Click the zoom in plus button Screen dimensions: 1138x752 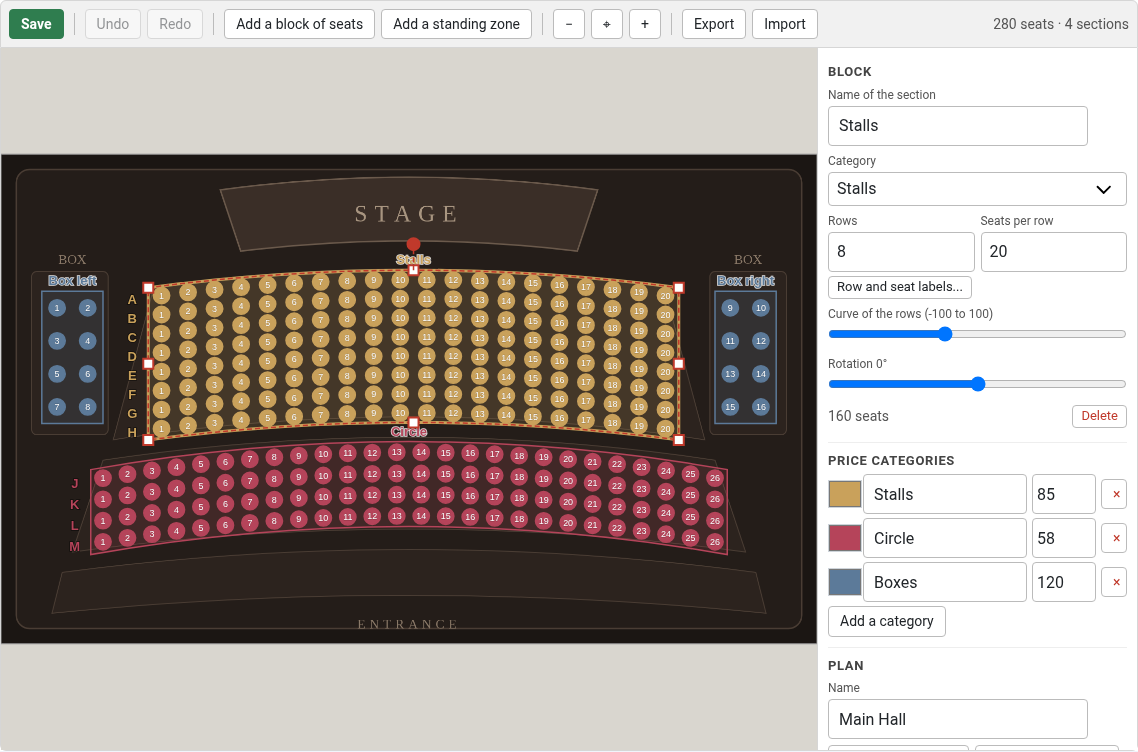coord(644,24)
